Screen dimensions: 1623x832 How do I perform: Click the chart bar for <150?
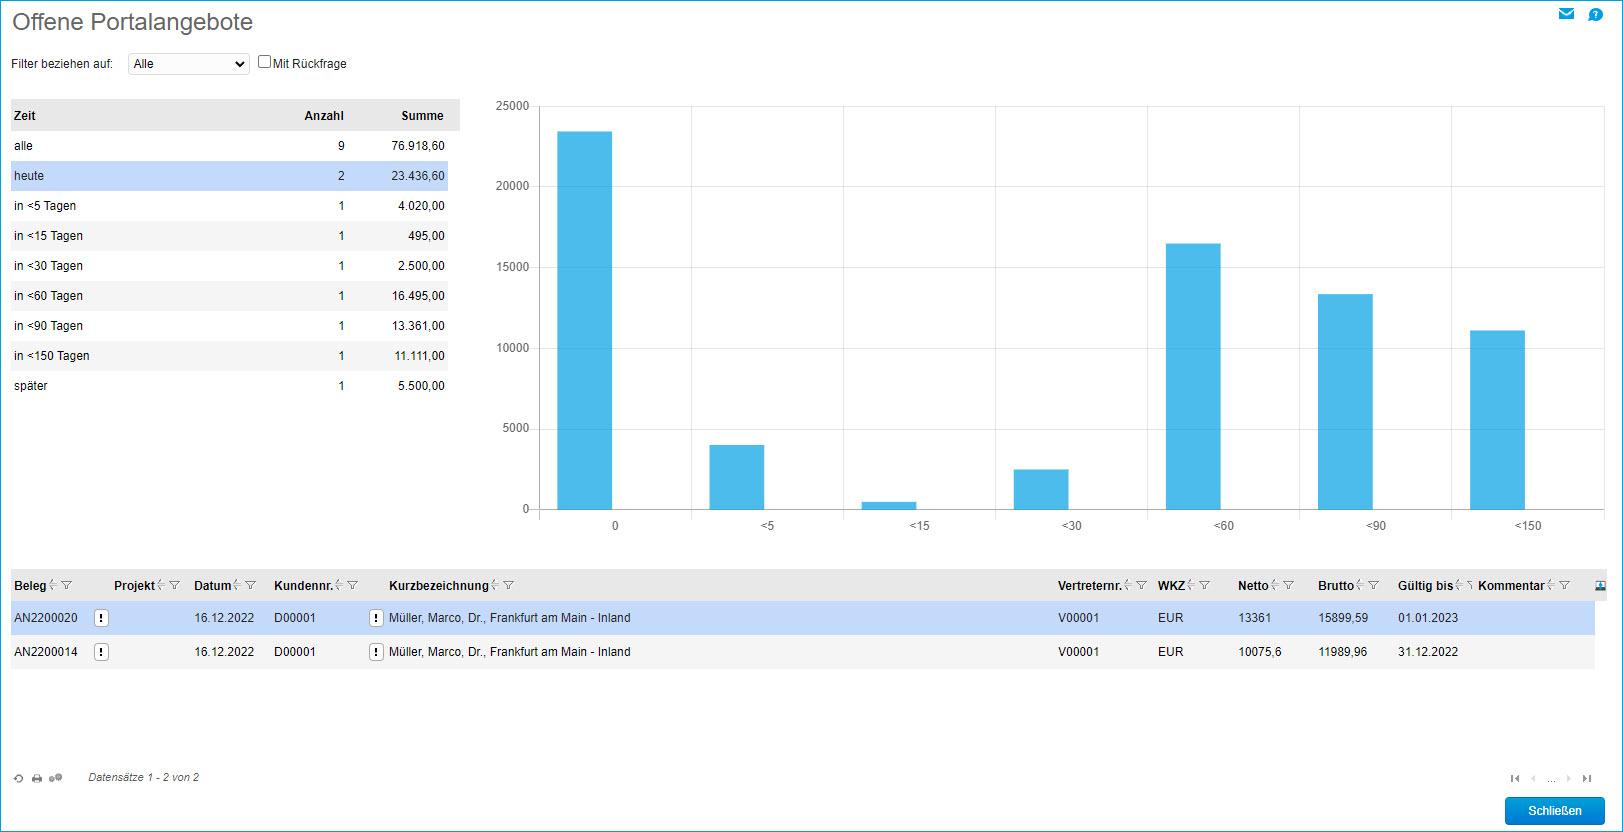[x=1497, y=420]
